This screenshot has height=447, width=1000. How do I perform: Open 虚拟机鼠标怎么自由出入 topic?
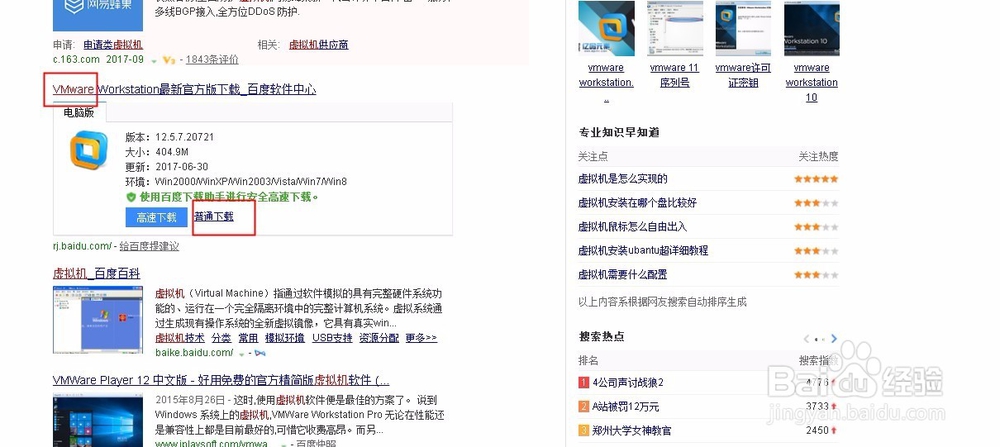(x=633, y=226)
